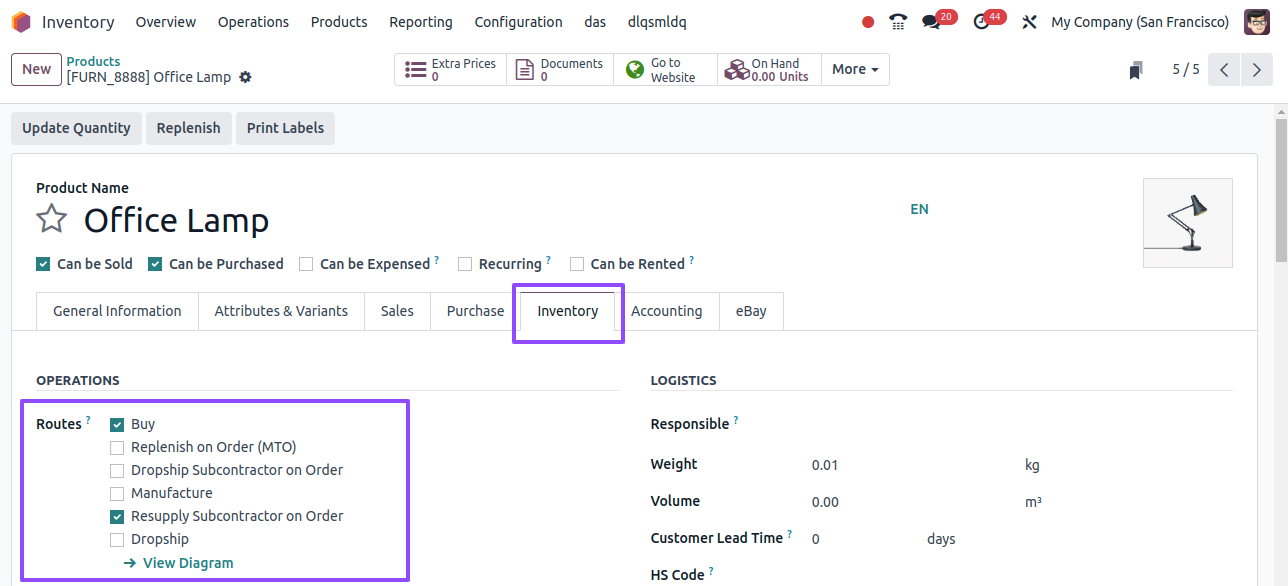This screenshot has width=1288, height=586.
Task: Click the Extra Prices list icon
Action: point(415,70)
